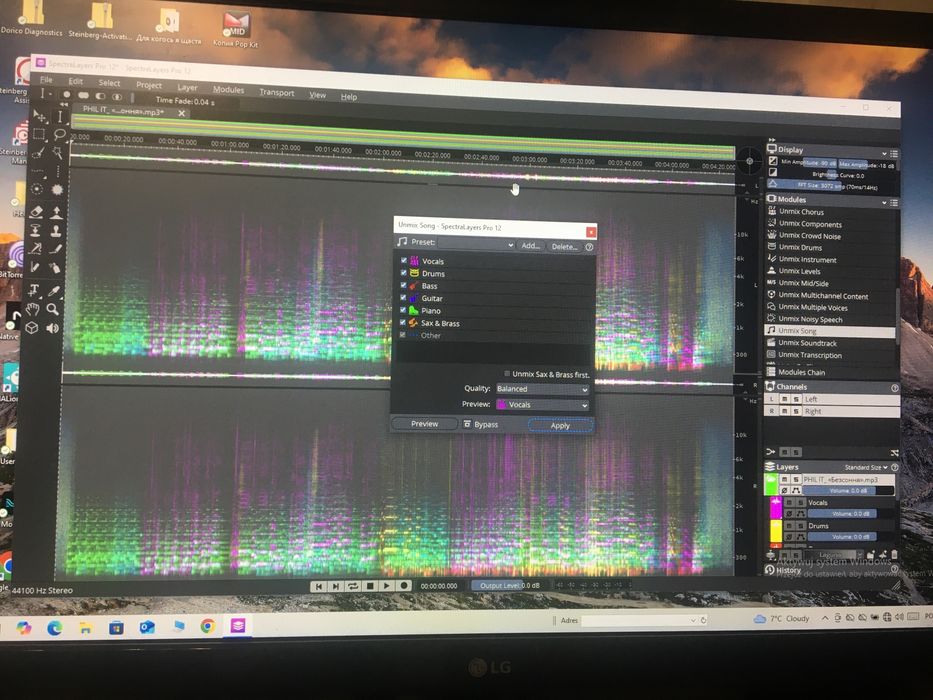Launch Unmix Soundtrack module

pos(807,343)
